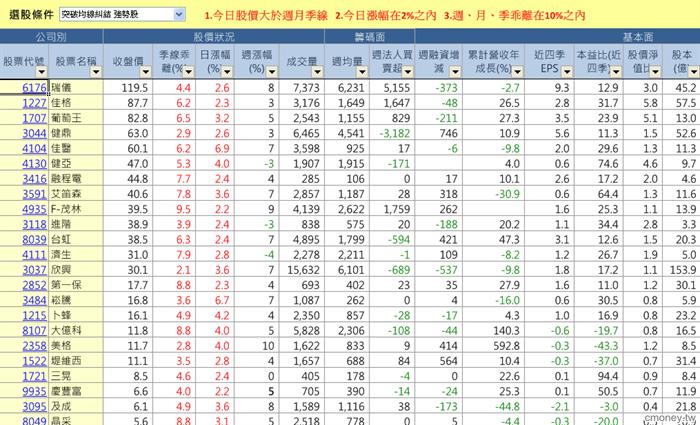This screenshot has height=425, width=700.
Task: Open the 股票代號 column filter arrow
Action: coord(42,72)
